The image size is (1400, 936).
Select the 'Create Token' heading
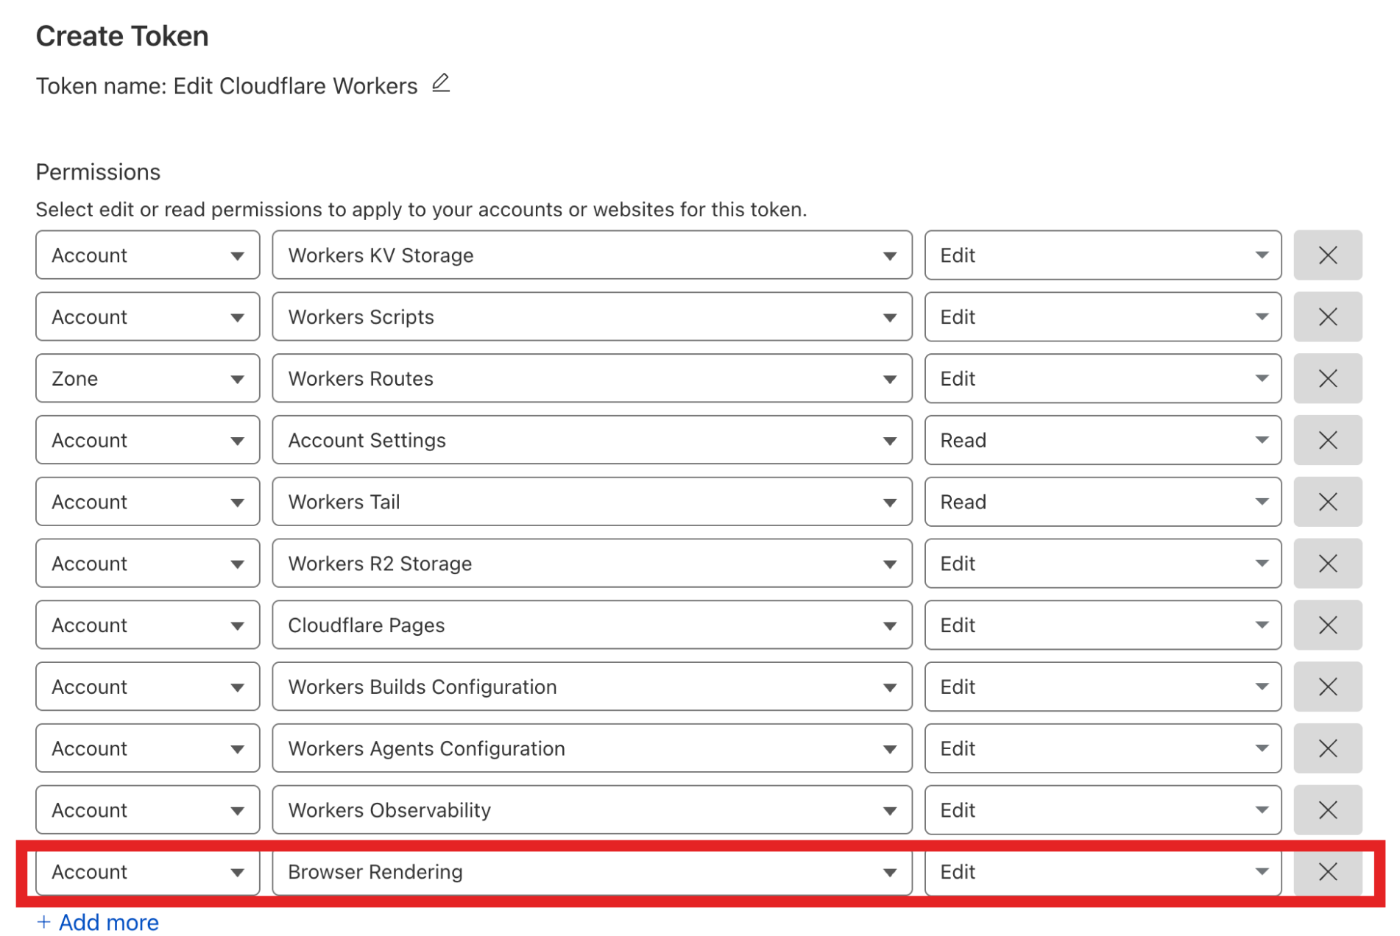pyautogui.click(x=122, y=36)
